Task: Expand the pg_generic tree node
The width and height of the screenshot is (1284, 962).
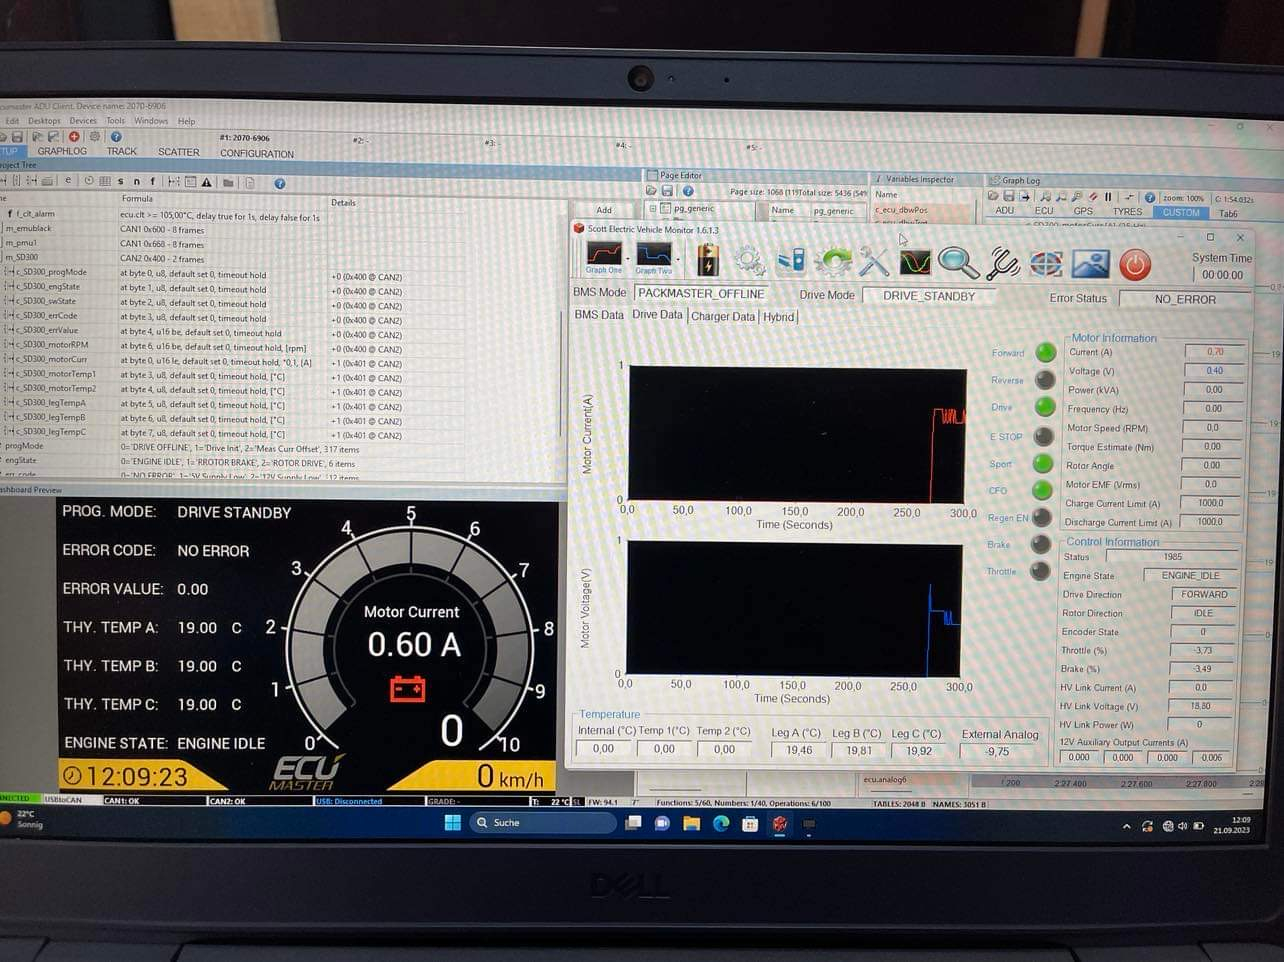Action: click(x=653, y=209)
